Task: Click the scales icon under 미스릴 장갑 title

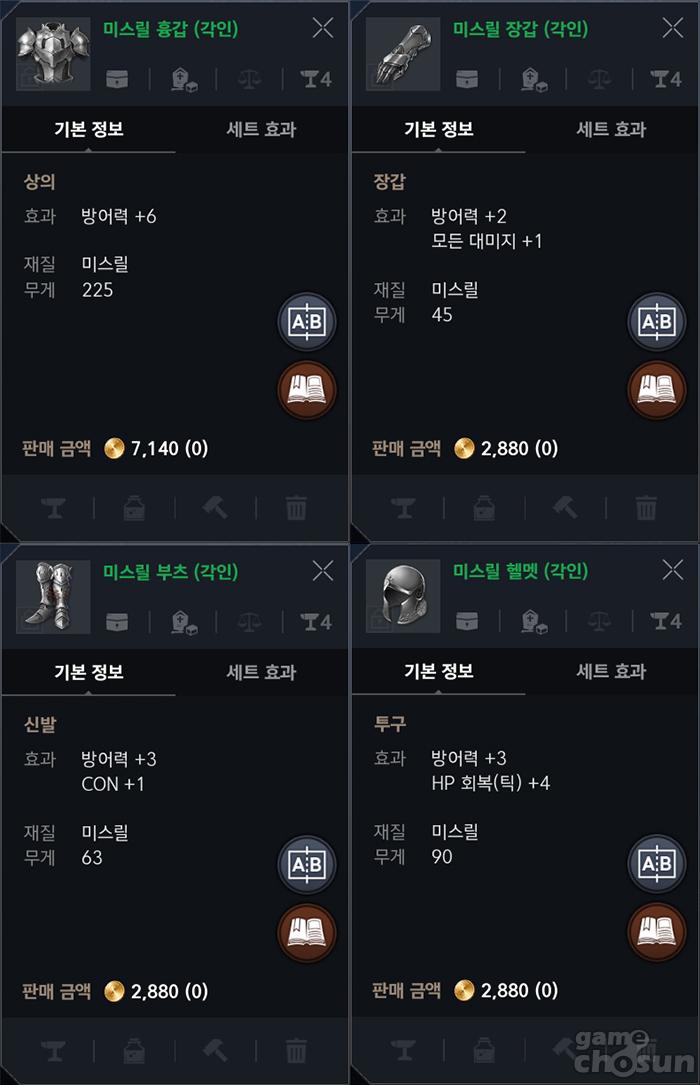Action: coord(600,78)
